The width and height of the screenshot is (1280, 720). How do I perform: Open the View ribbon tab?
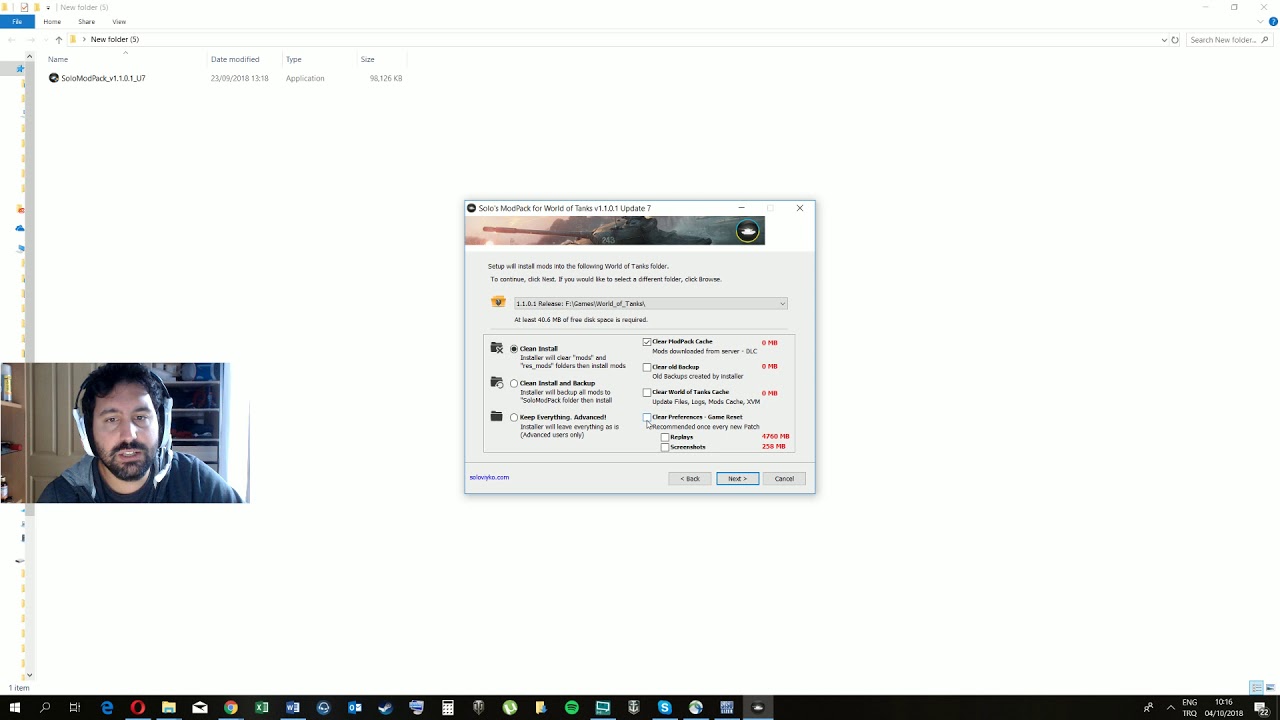pyautogui.click(x=119, y=22)
